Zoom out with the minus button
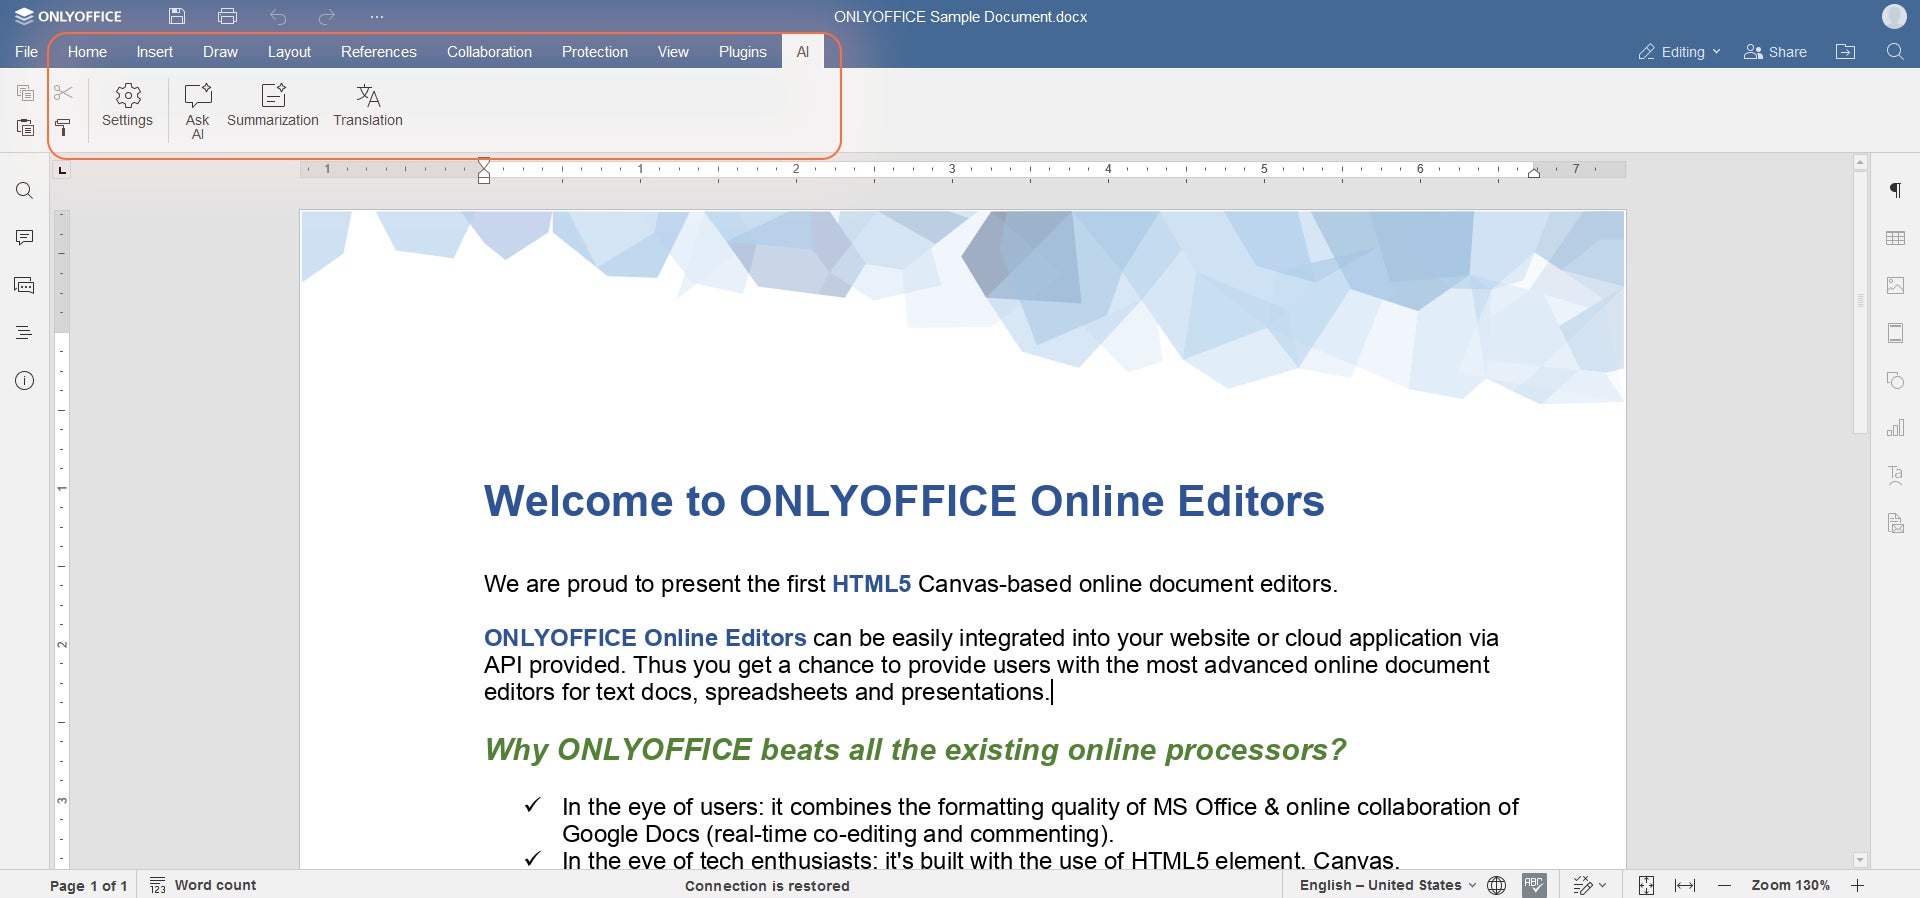This screenshot has width=1920, height=898. tap(1724, 885)
